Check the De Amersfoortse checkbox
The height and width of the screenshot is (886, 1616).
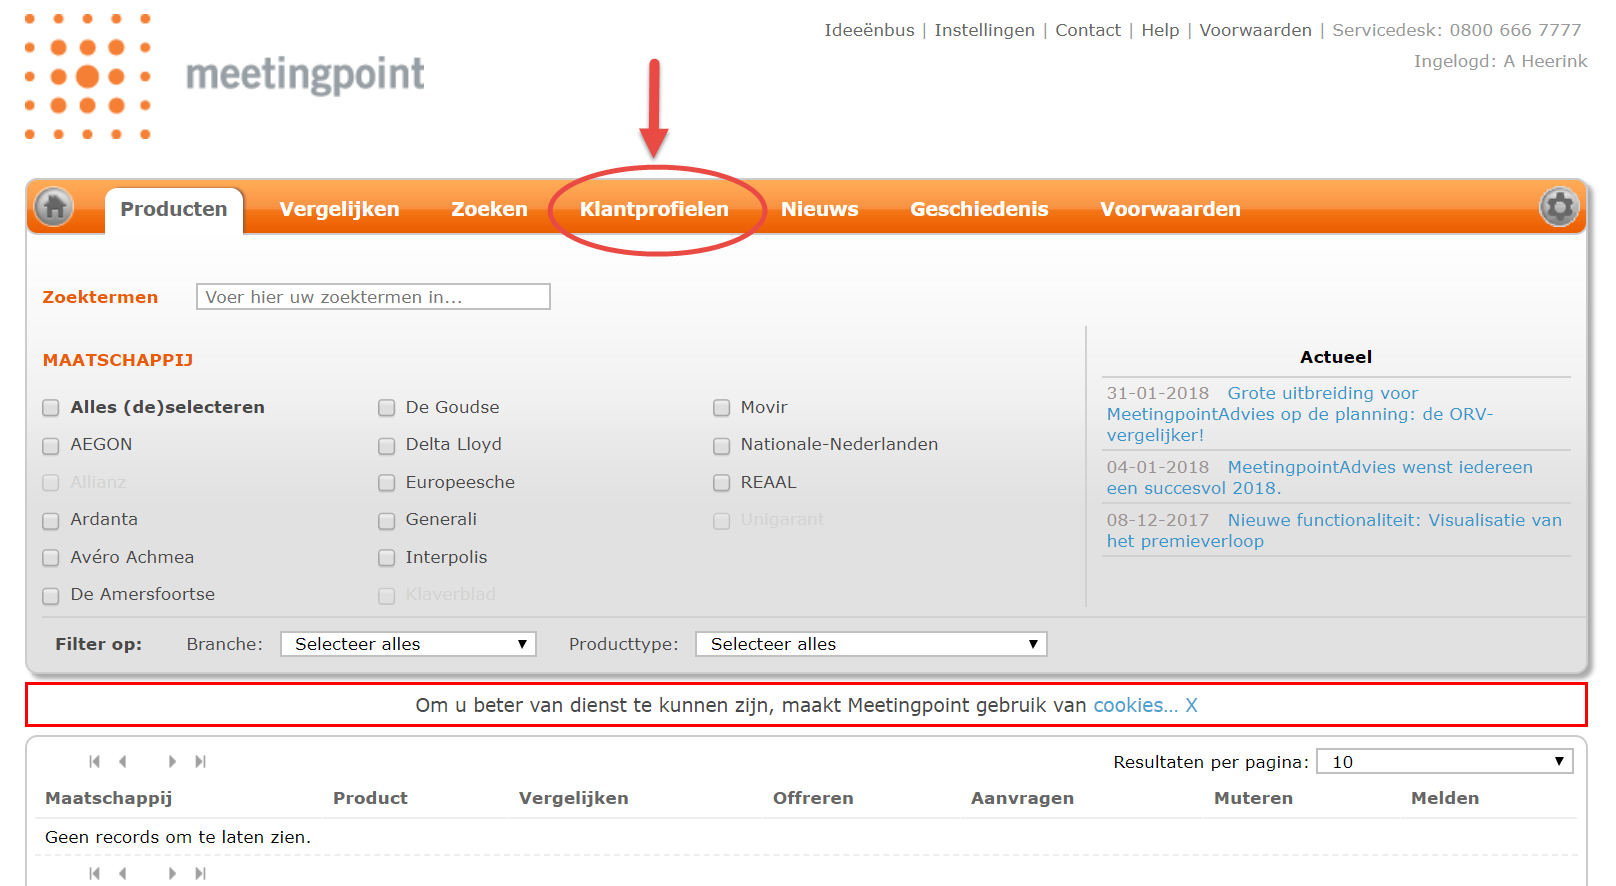click(51, 596)
